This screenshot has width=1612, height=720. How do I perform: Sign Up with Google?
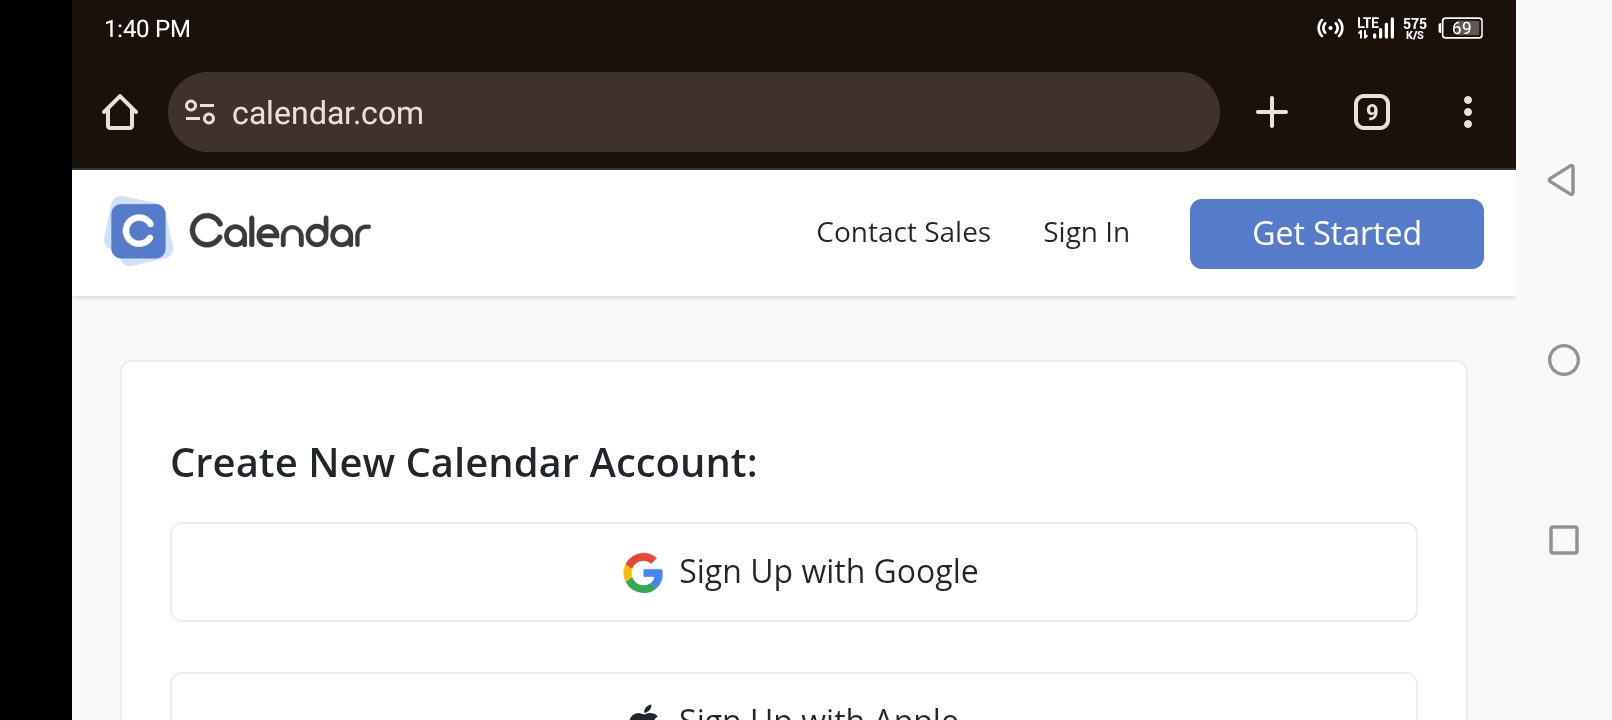coord(793,572)
